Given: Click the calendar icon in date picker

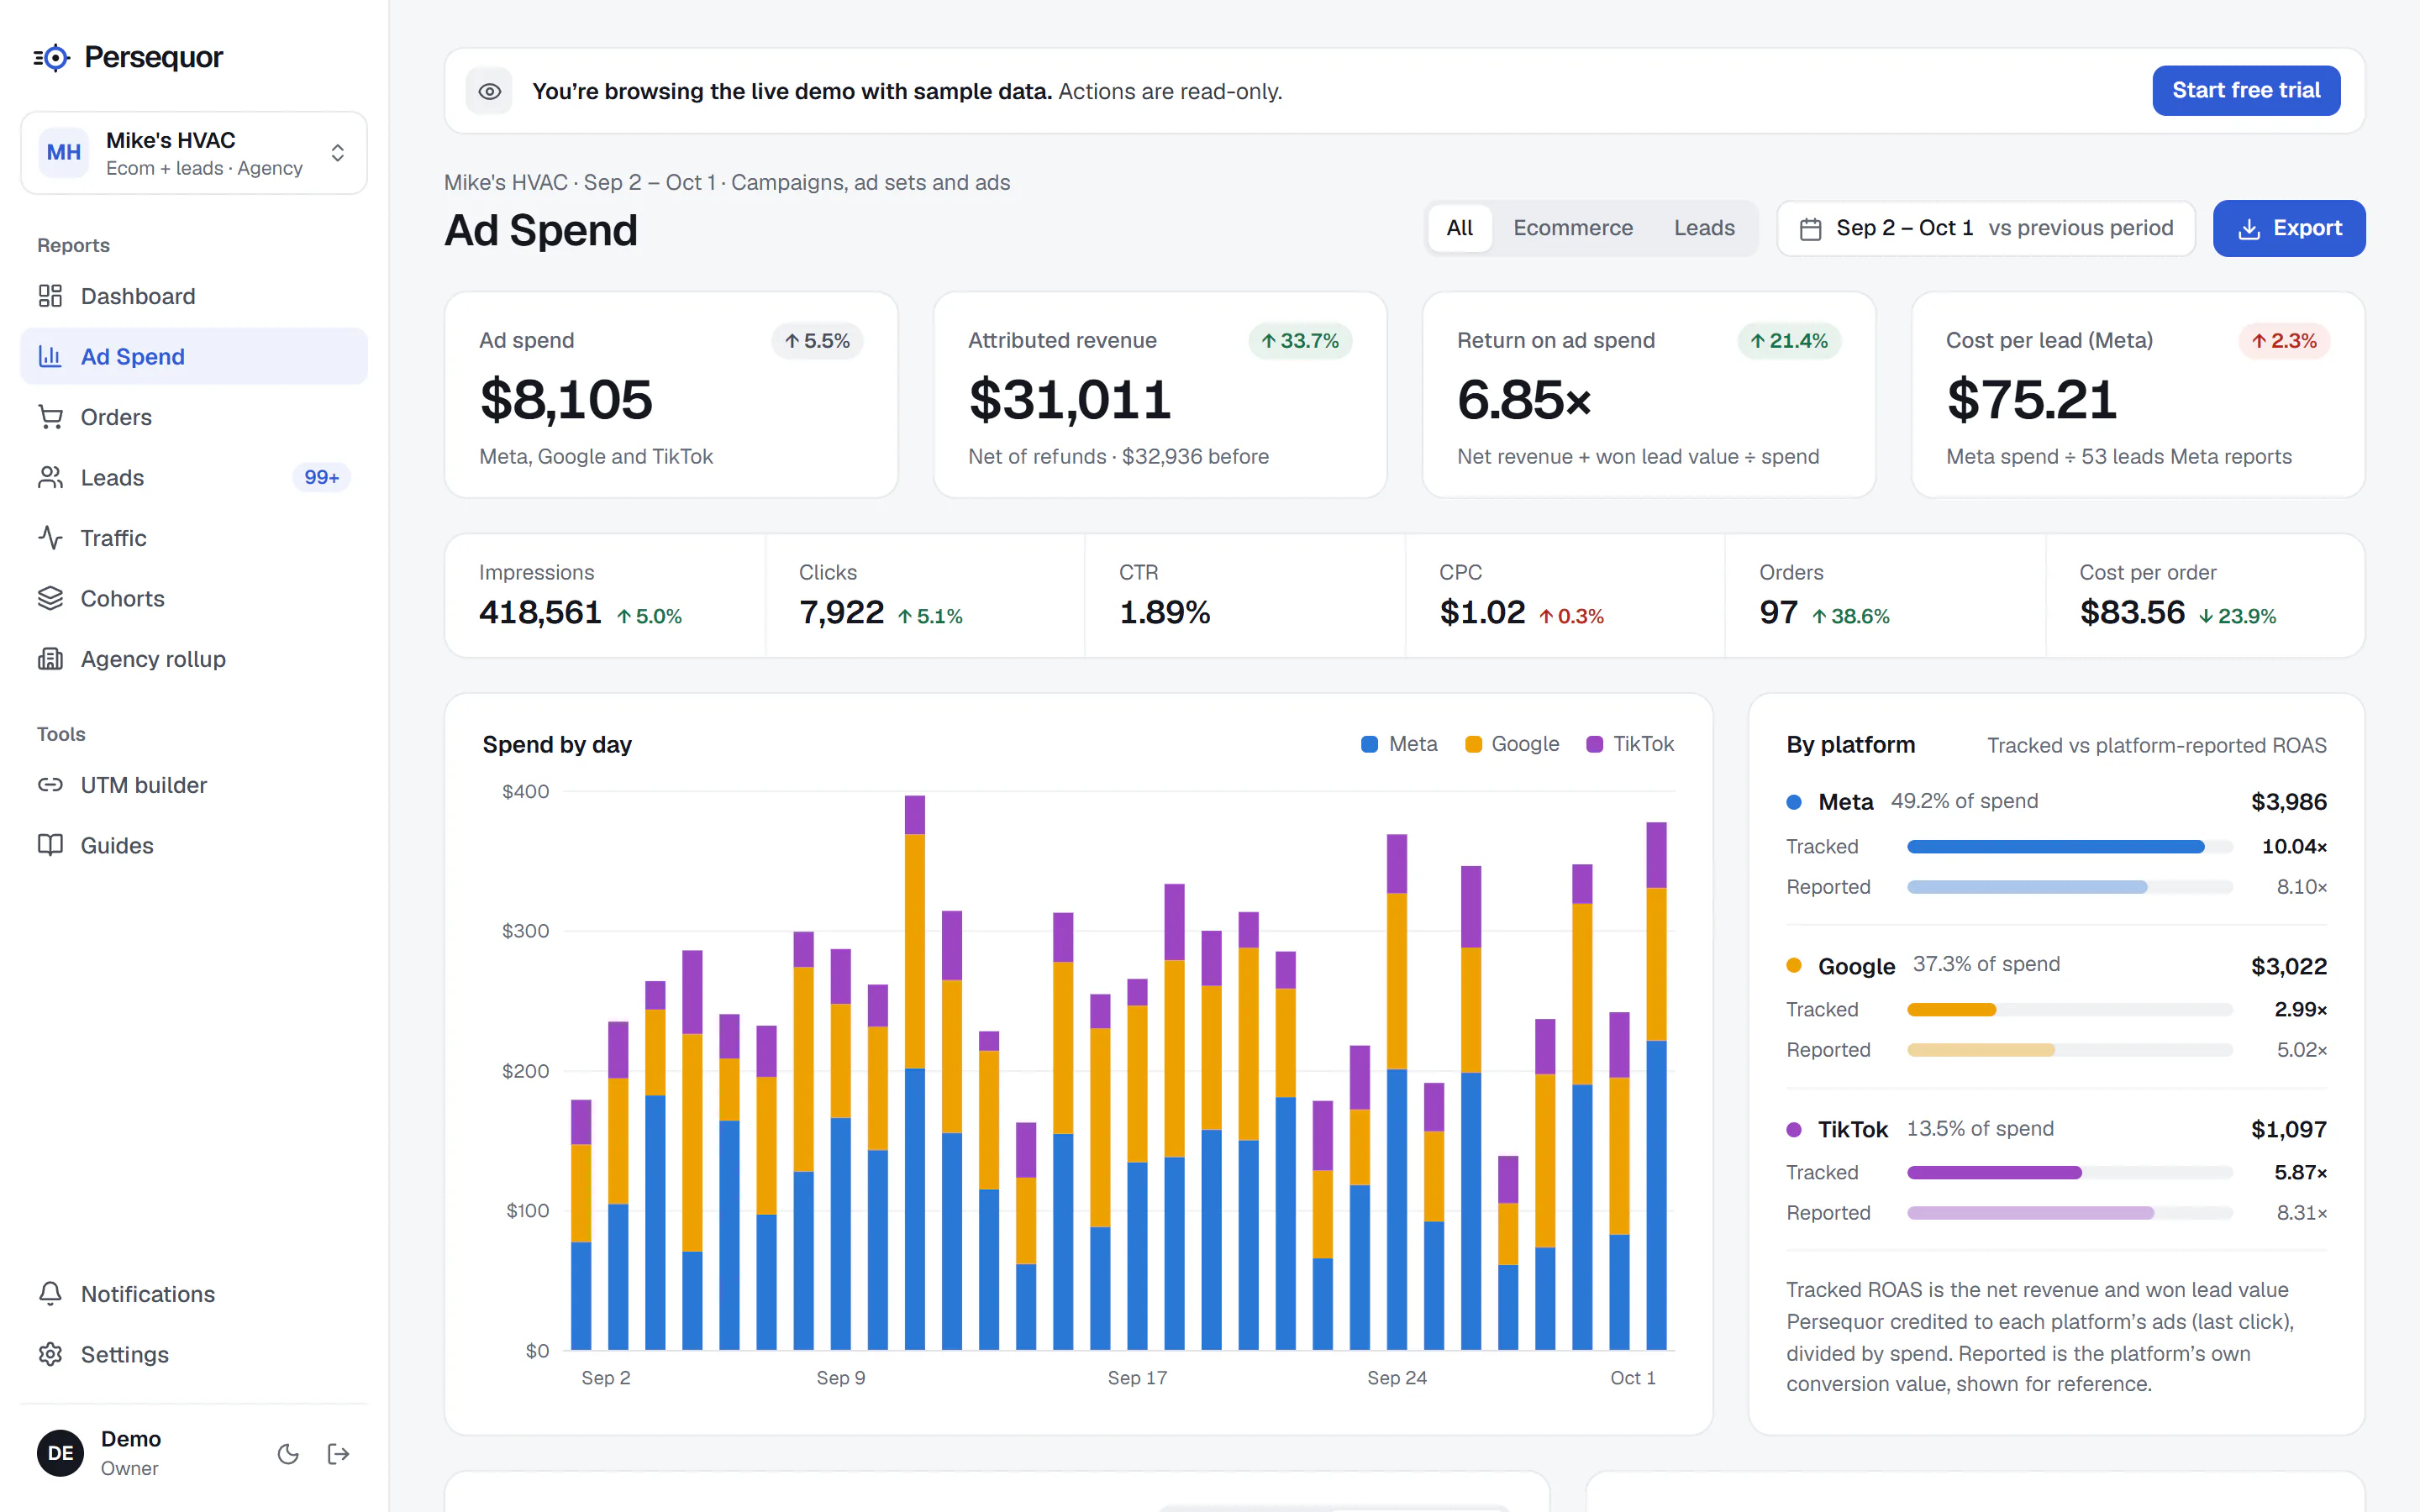Looking at the screenshot, I should (1810, 229).
